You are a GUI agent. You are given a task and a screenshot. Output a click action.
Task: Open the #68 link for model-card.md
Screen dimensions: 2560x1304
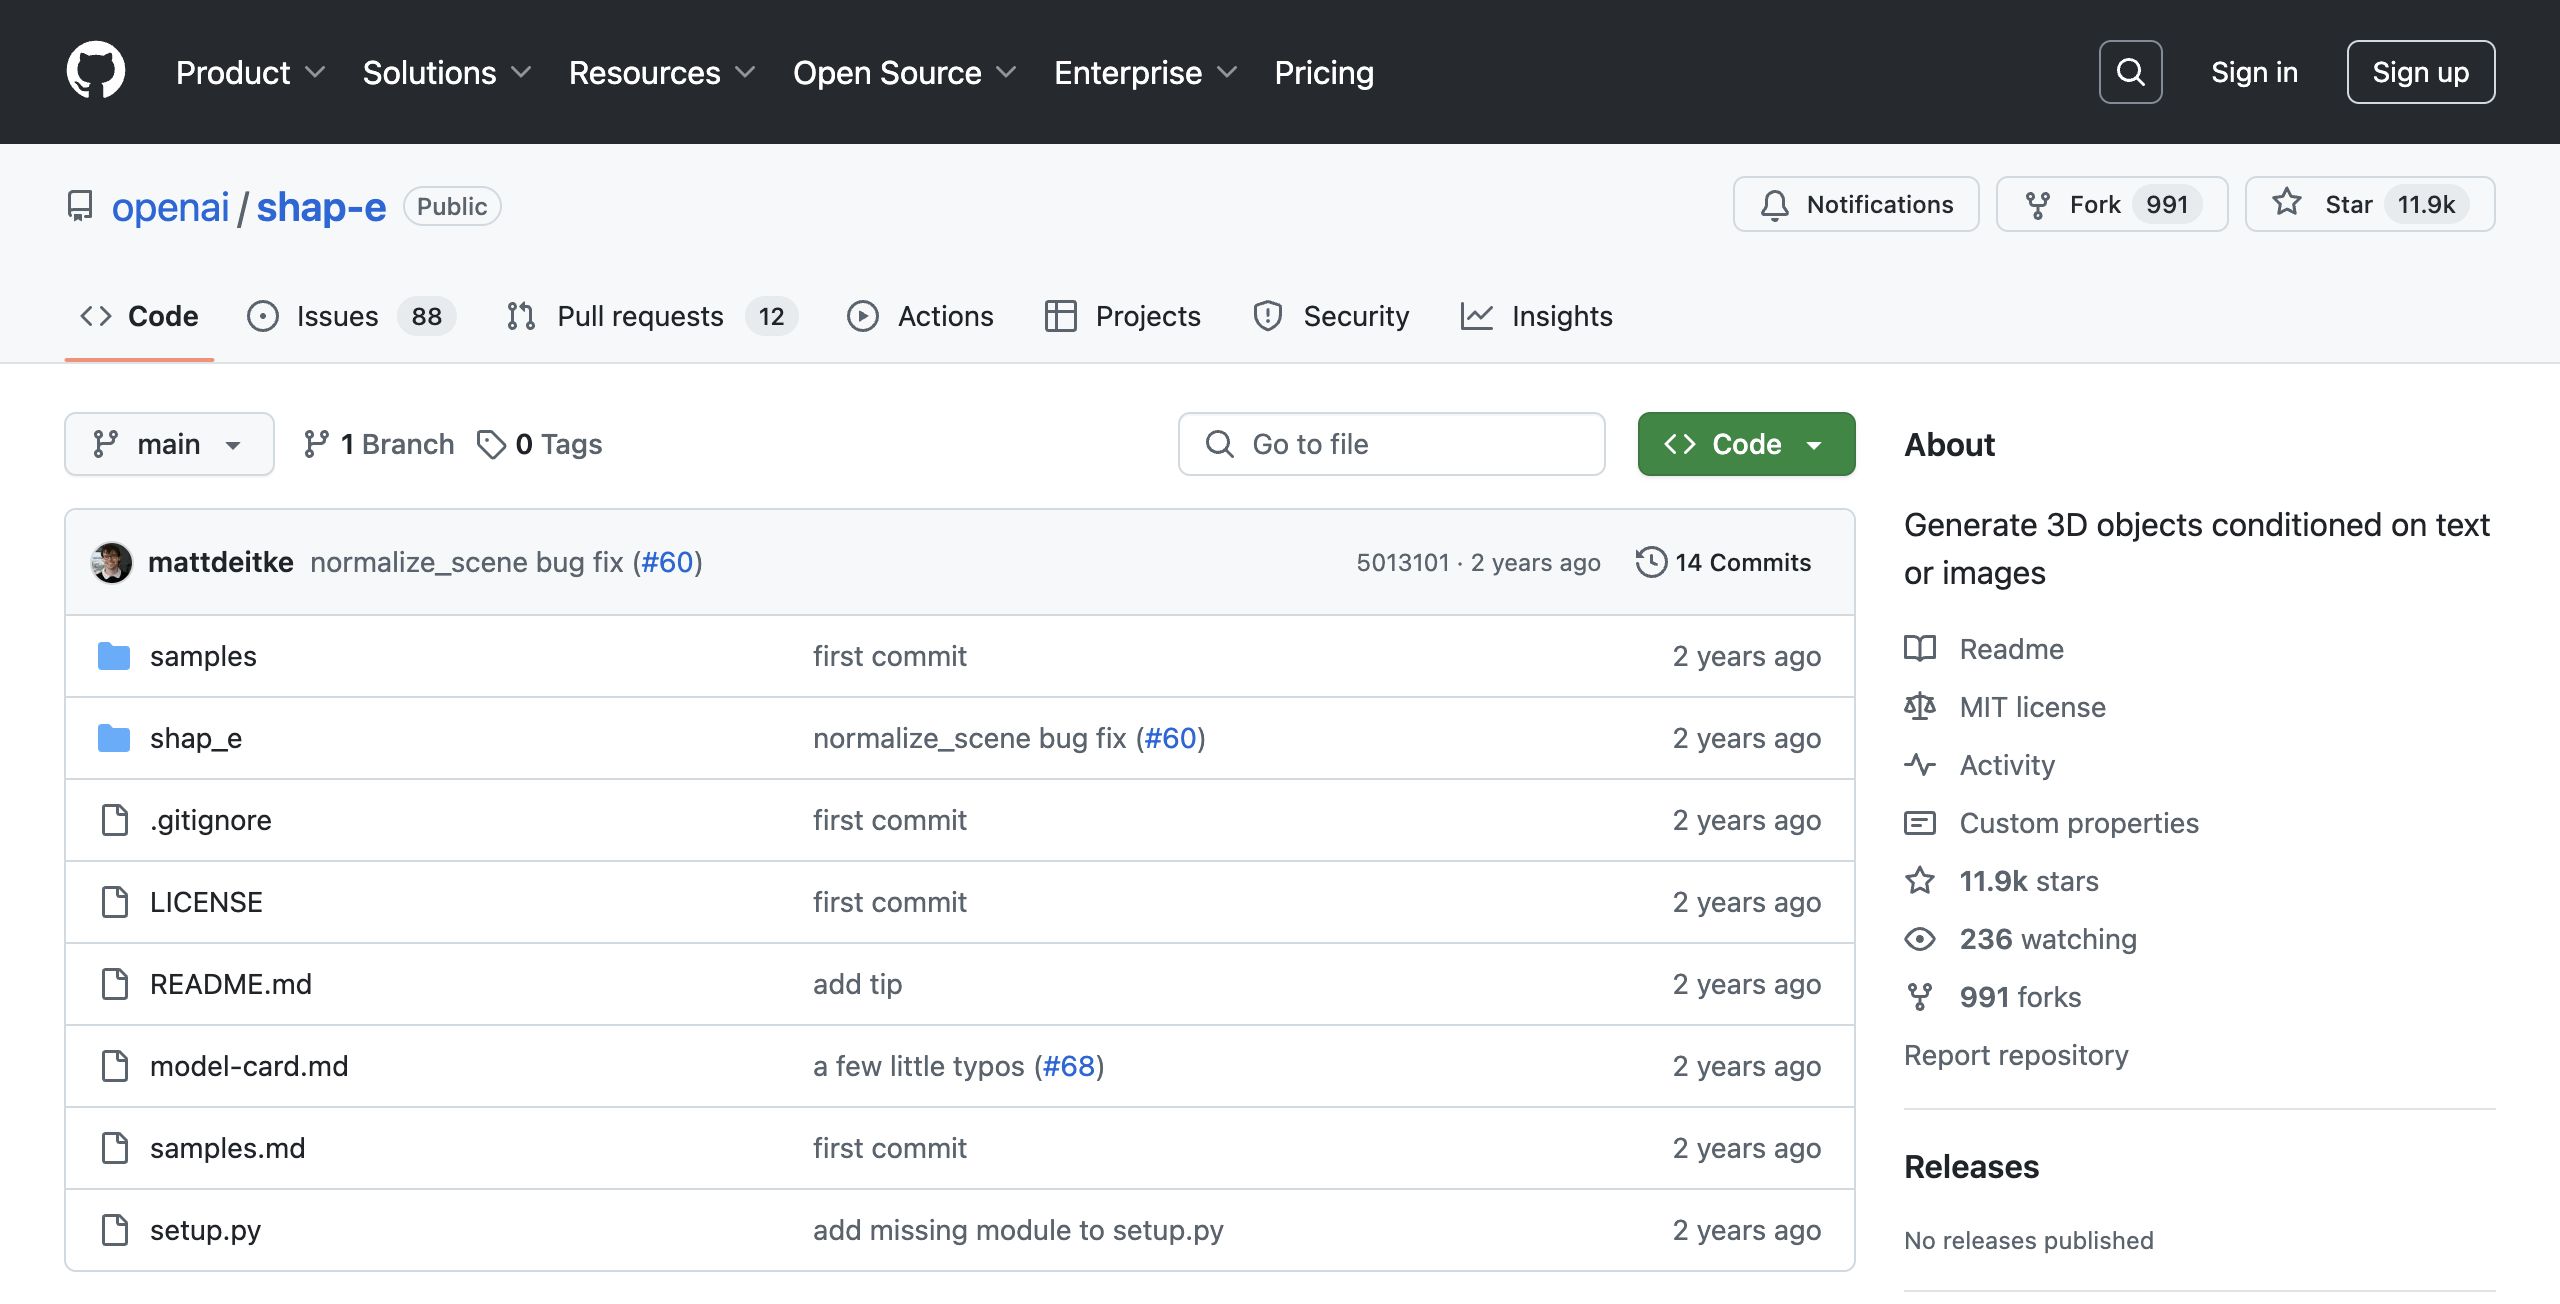1069,1066
